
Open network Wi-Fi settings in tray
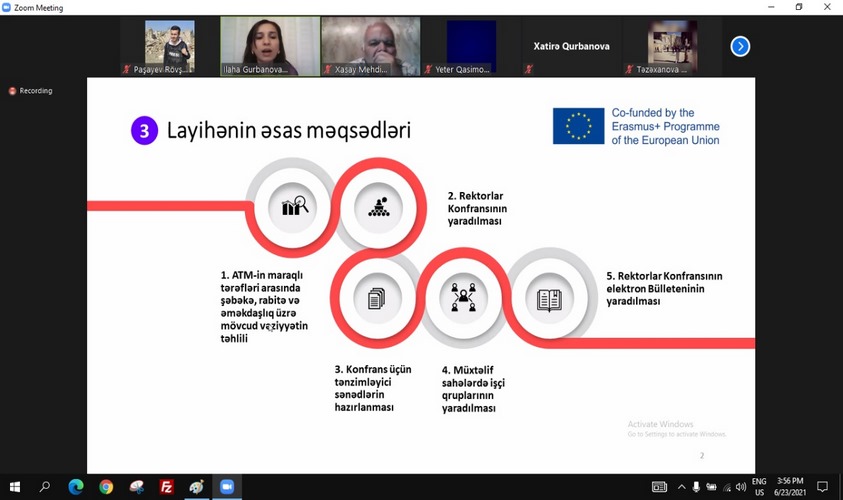(725, 487)
